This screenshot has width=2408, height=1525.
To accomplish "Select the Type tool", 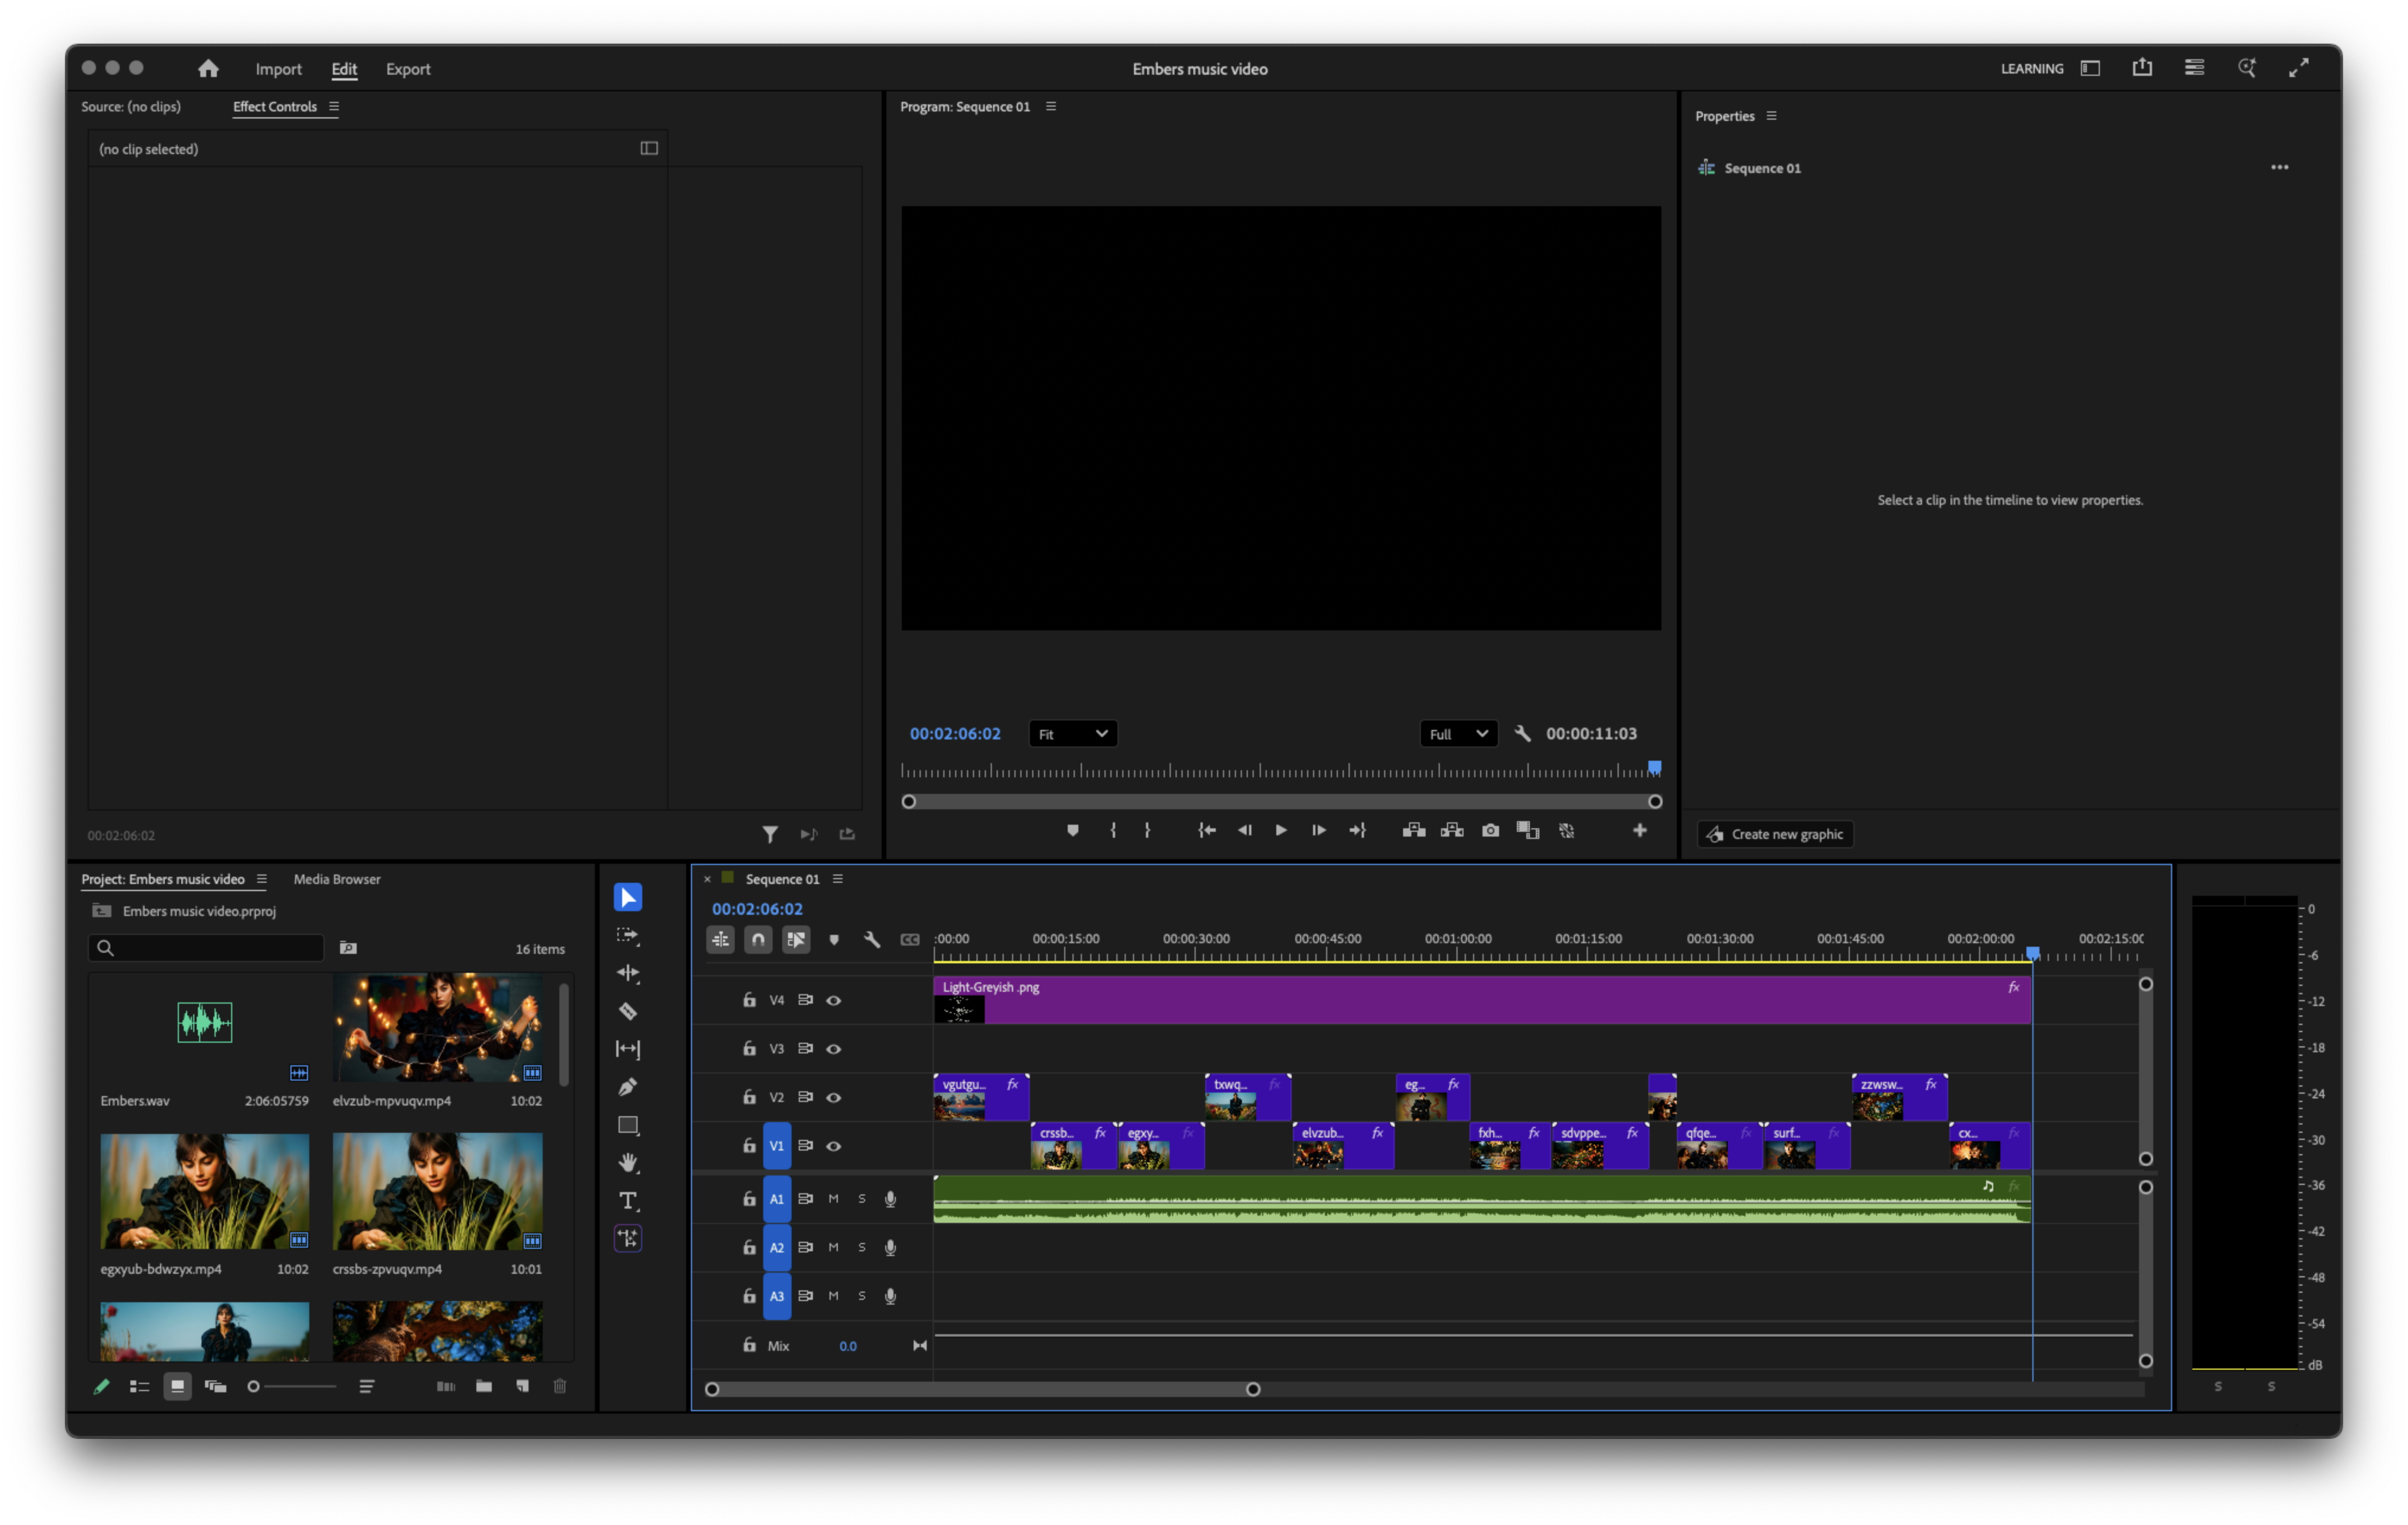I will point(628,1201).
